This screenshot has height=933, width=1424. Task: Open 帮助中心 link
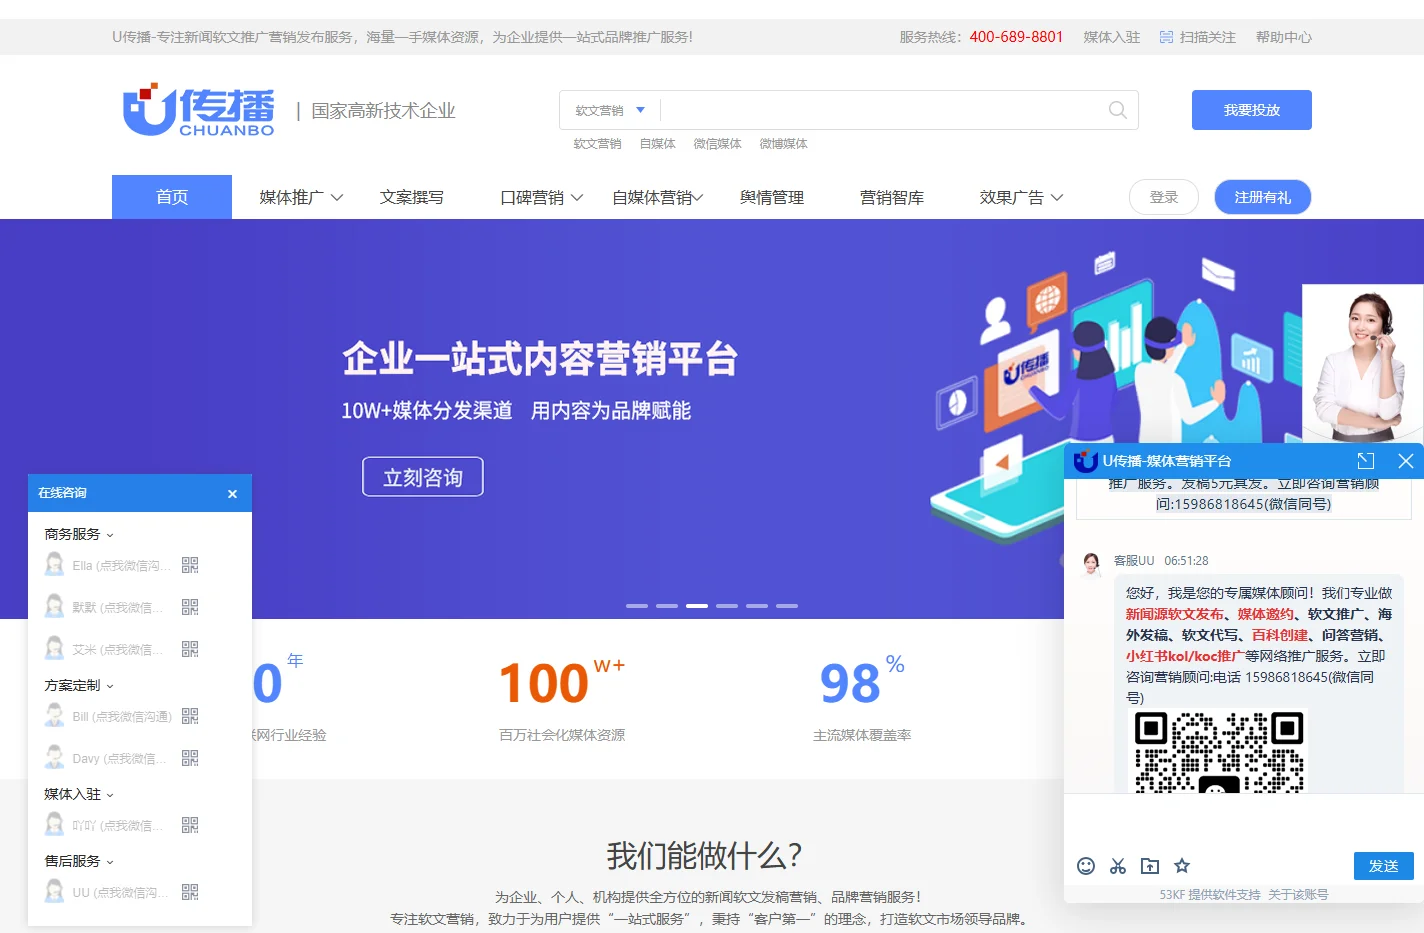(x=1284, y=37)
